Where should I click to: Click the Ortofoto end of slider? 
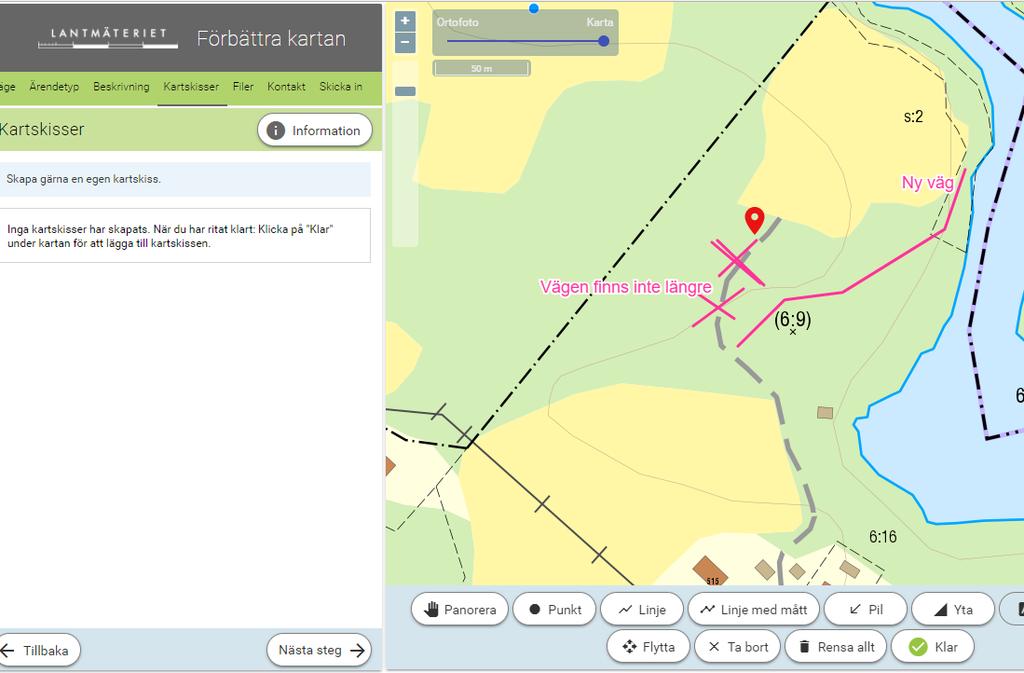(x=457, y=22)
